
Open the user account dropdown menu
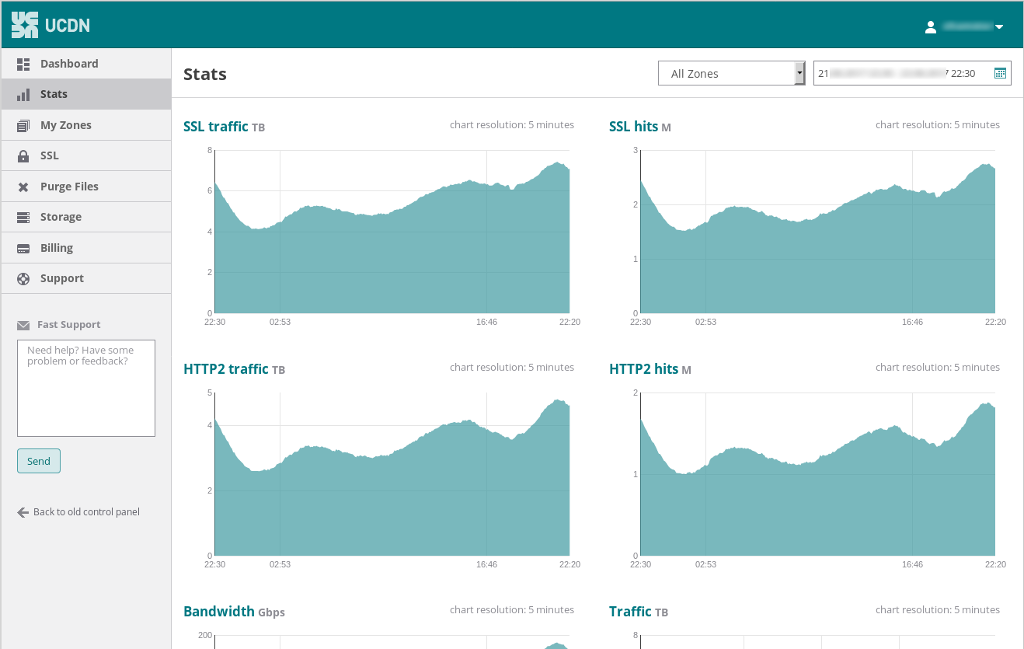click(965, 27)
